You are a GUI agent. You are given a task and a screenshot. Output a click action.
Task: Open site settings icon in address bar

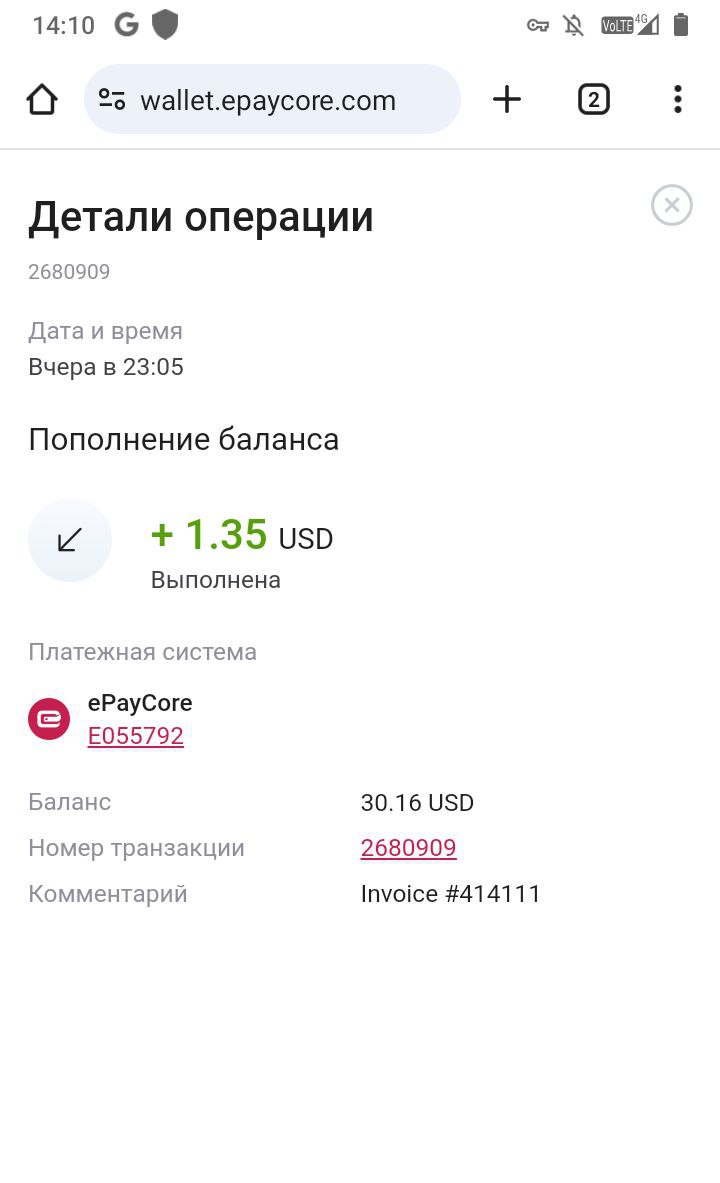click(x=112, y=100)
